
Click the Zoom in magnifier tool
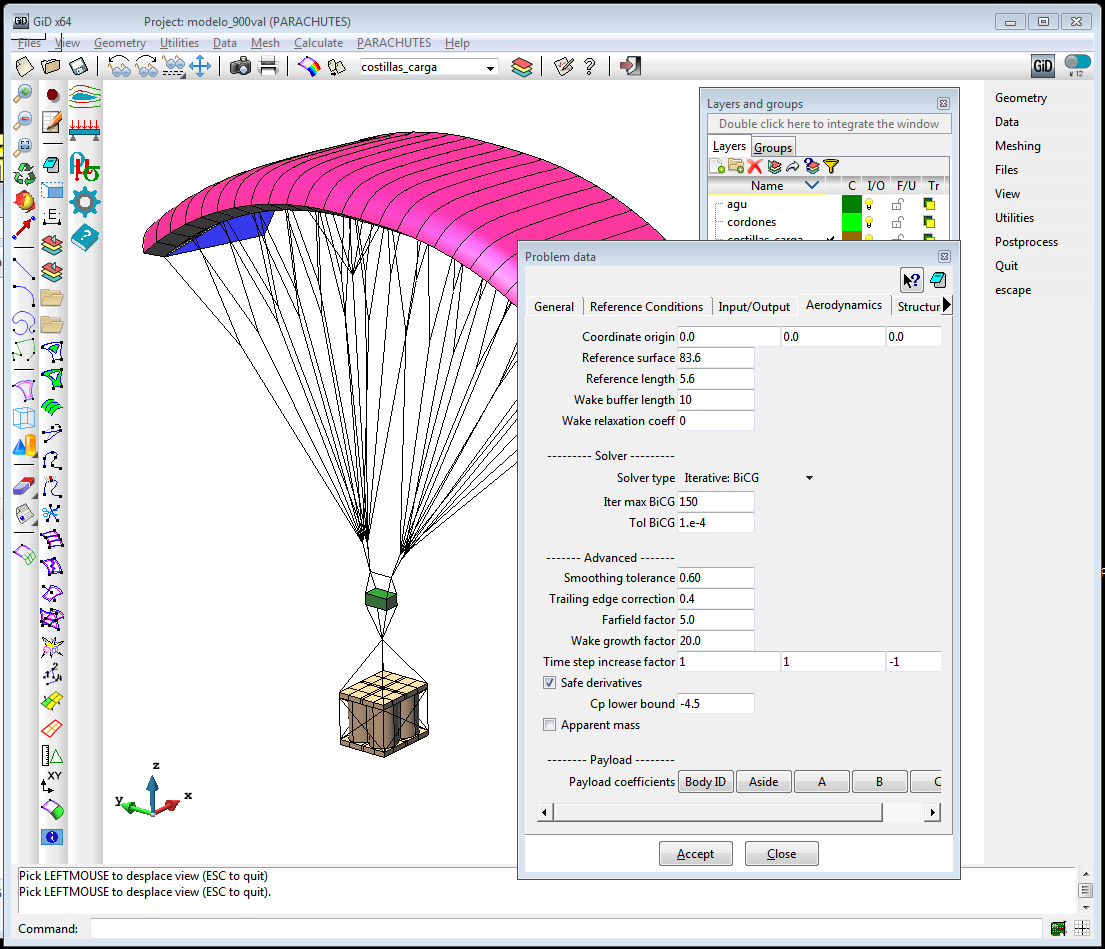pyautogui.click(x=24, y=94)
